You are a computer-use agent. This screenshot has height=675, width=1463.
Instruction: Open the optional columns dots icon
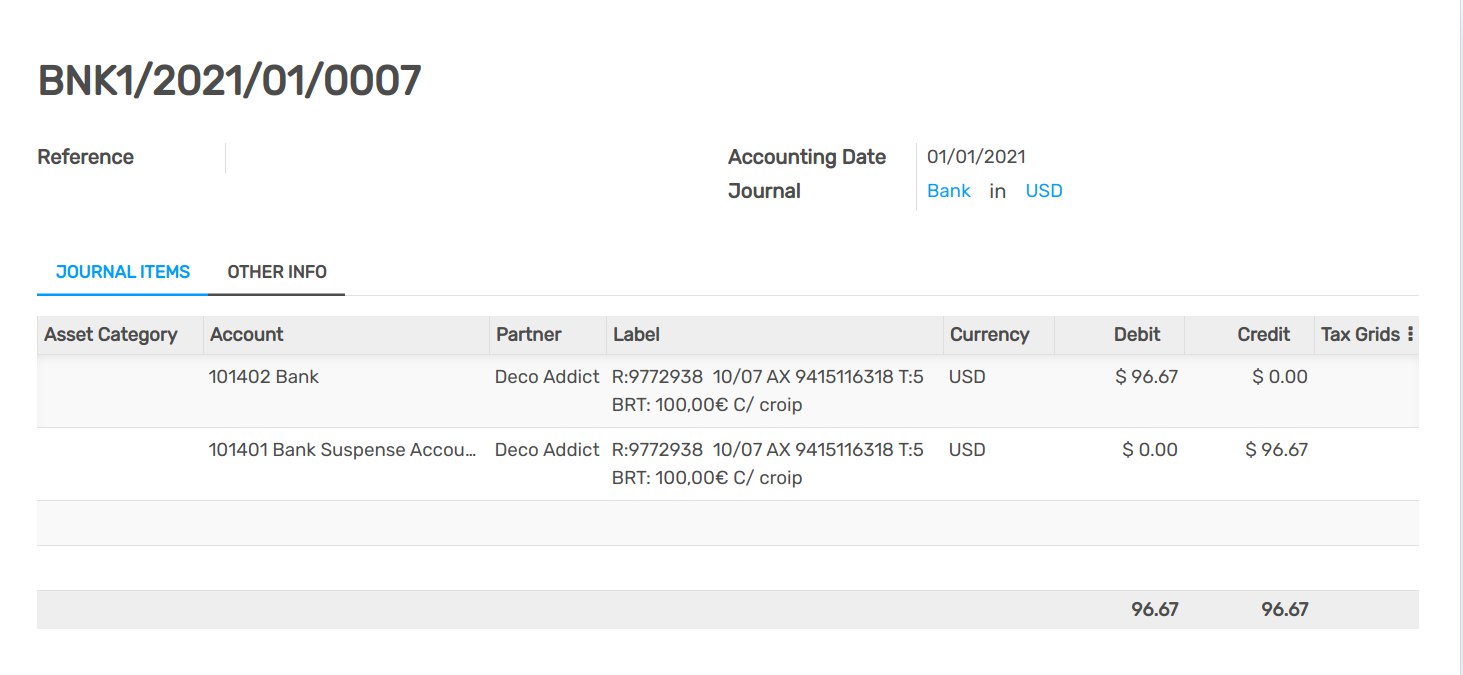(x=1410, y=334)
